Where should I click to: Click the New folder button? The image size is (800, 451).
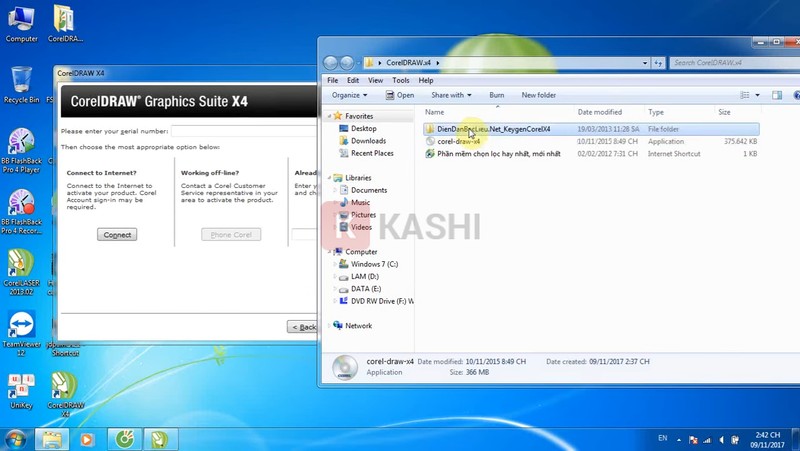click(x=538, y=95)
